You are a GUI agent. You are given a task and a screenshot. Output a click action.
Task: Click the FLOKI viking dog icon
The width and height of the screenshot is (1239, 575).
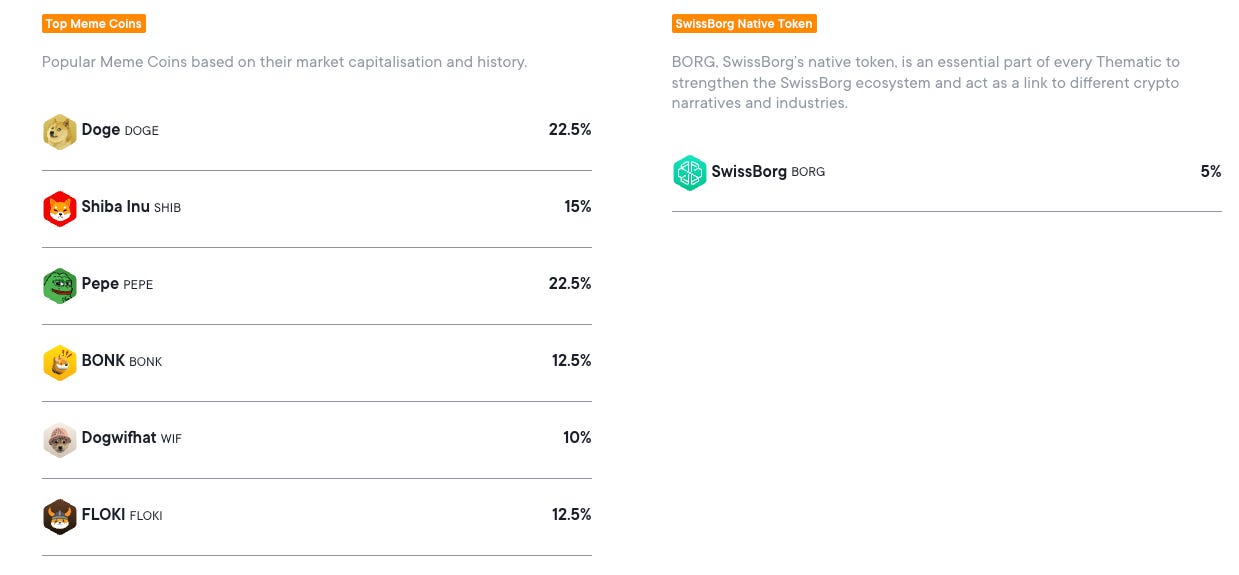pos(60,516)
